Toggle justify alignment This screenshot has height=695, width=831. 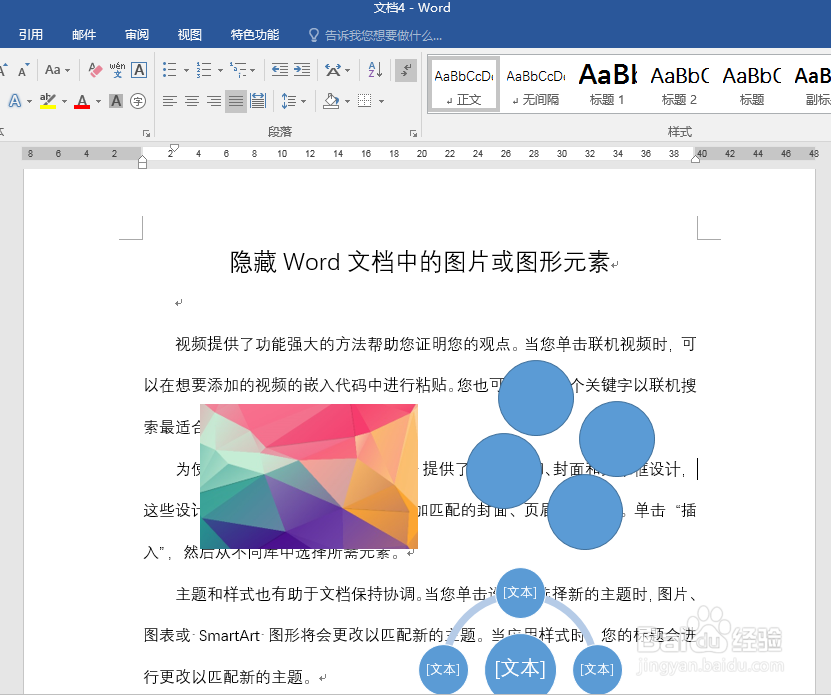point(236,101)
